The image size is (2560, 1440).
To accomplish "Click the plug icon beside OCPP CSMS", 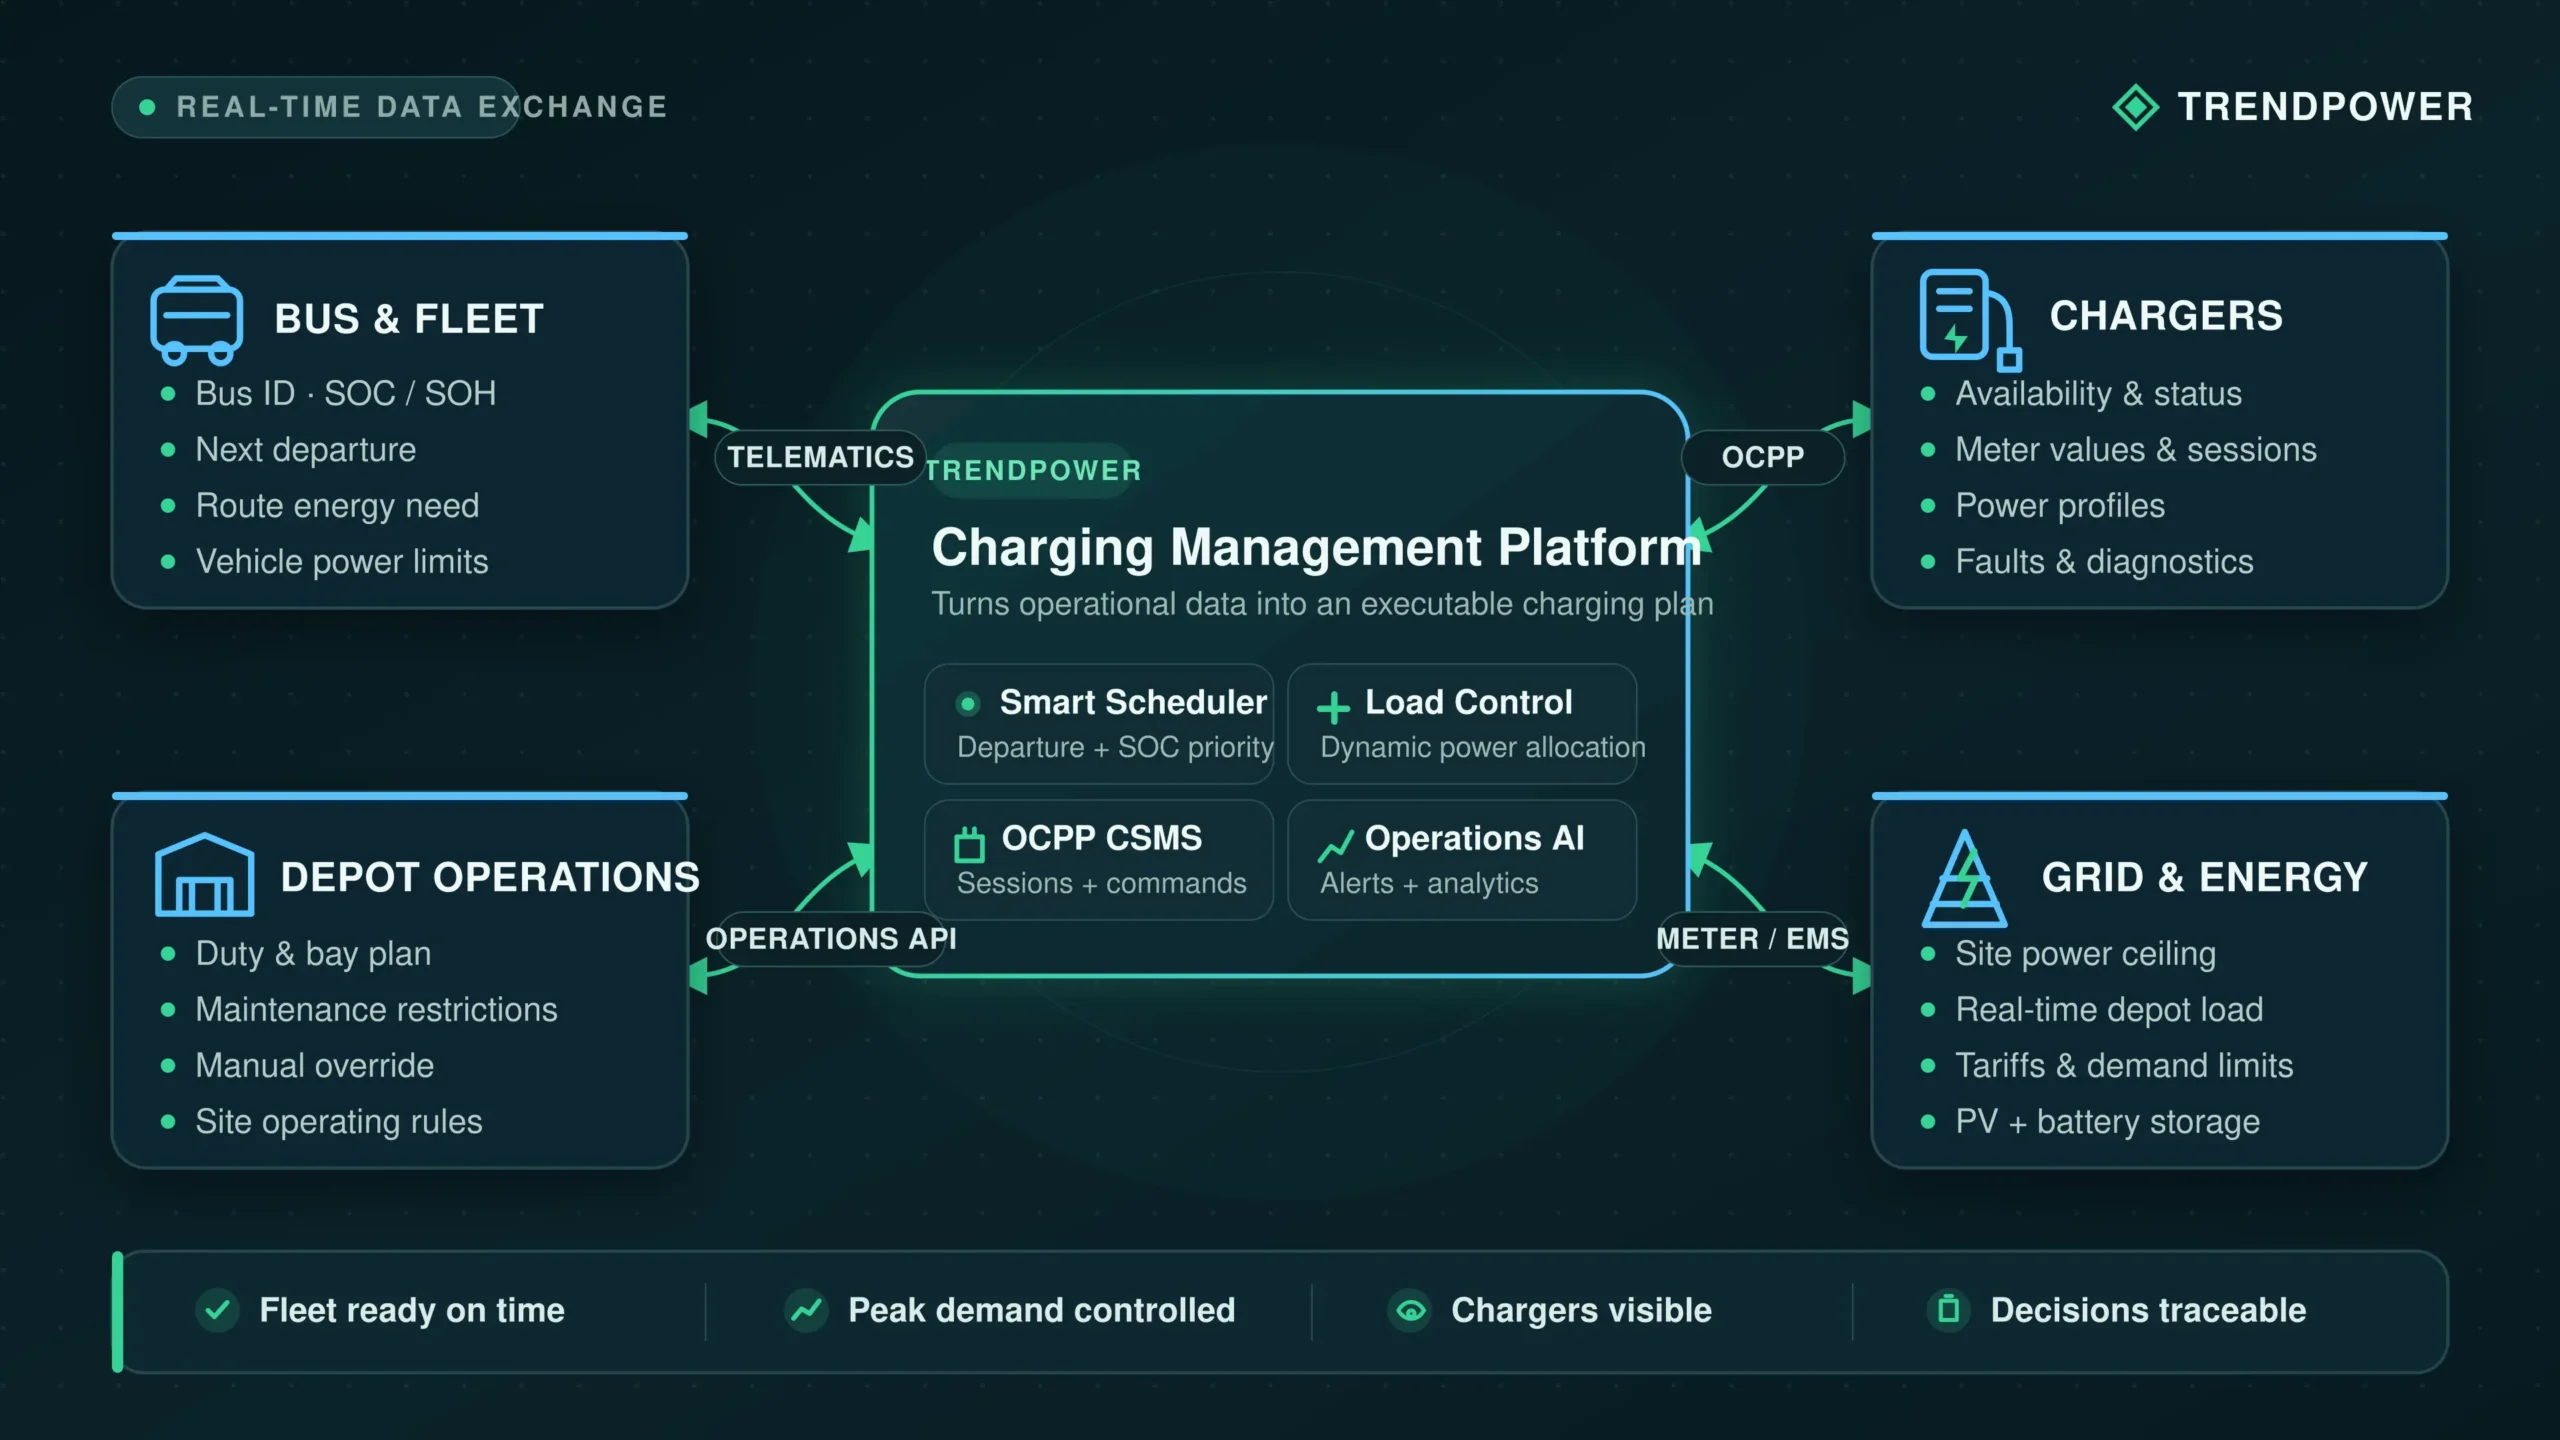I will point(969,844).
